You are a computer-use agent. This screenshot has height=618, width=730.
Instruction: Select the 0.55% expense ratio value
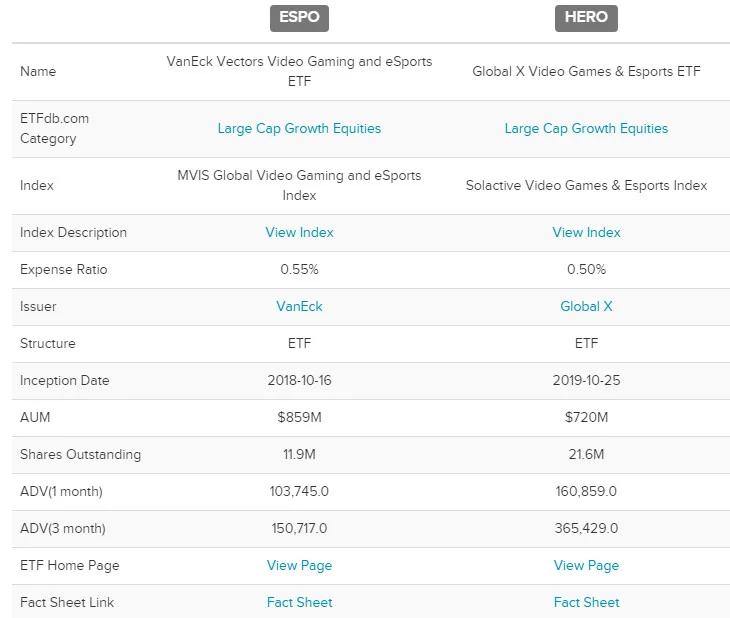(x=299, y=269)
